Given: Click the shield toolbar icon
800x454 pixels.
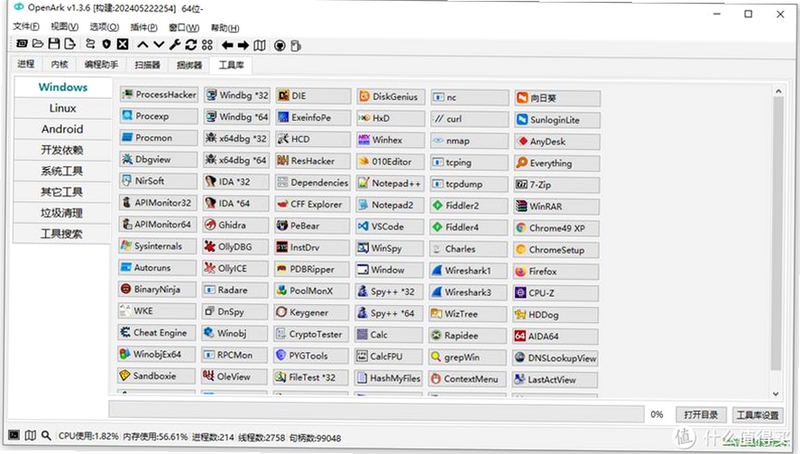Looking at the screenshot, I should (106, 44).
